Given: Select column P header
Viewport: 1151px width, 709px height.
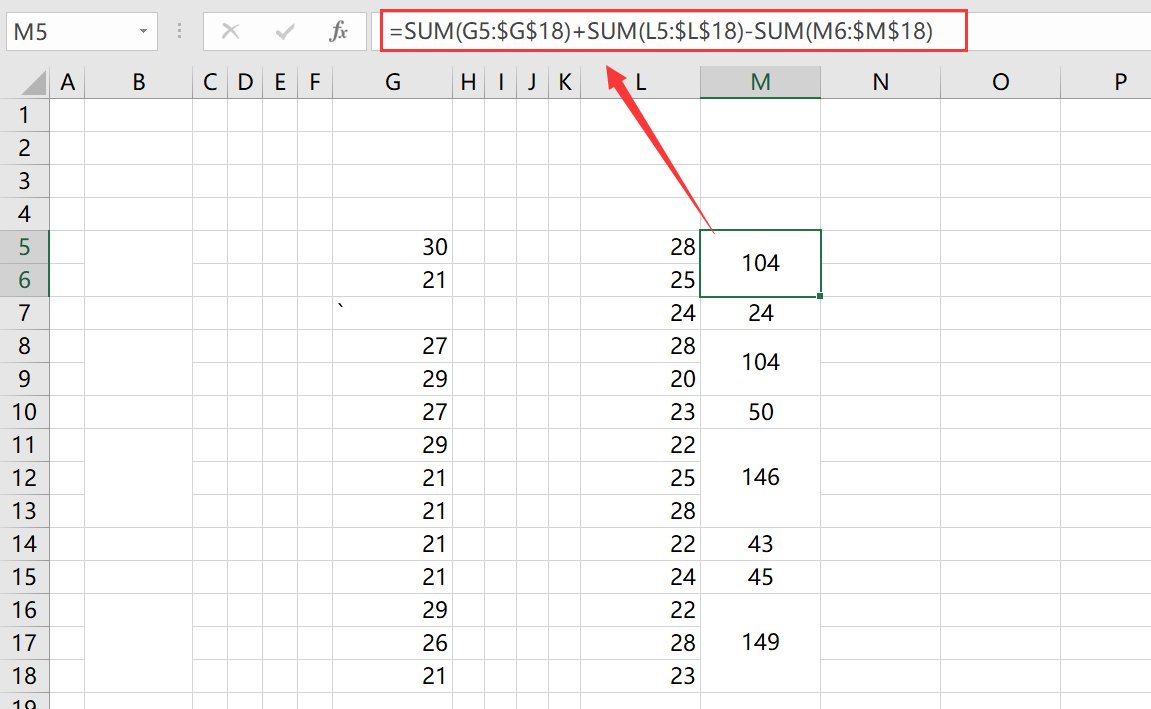Looking at the screenshot, I should (x=1119, y=83).
